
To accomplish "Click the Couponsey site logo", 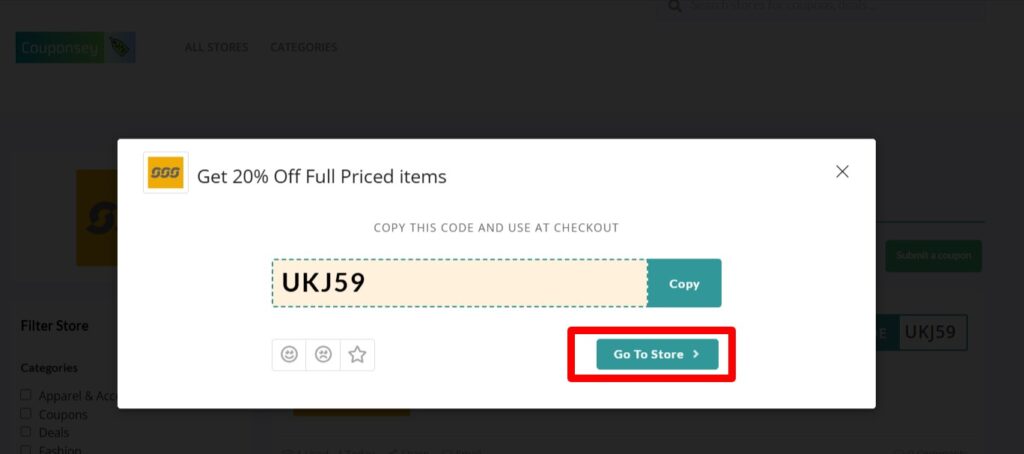I will point(75,47).
